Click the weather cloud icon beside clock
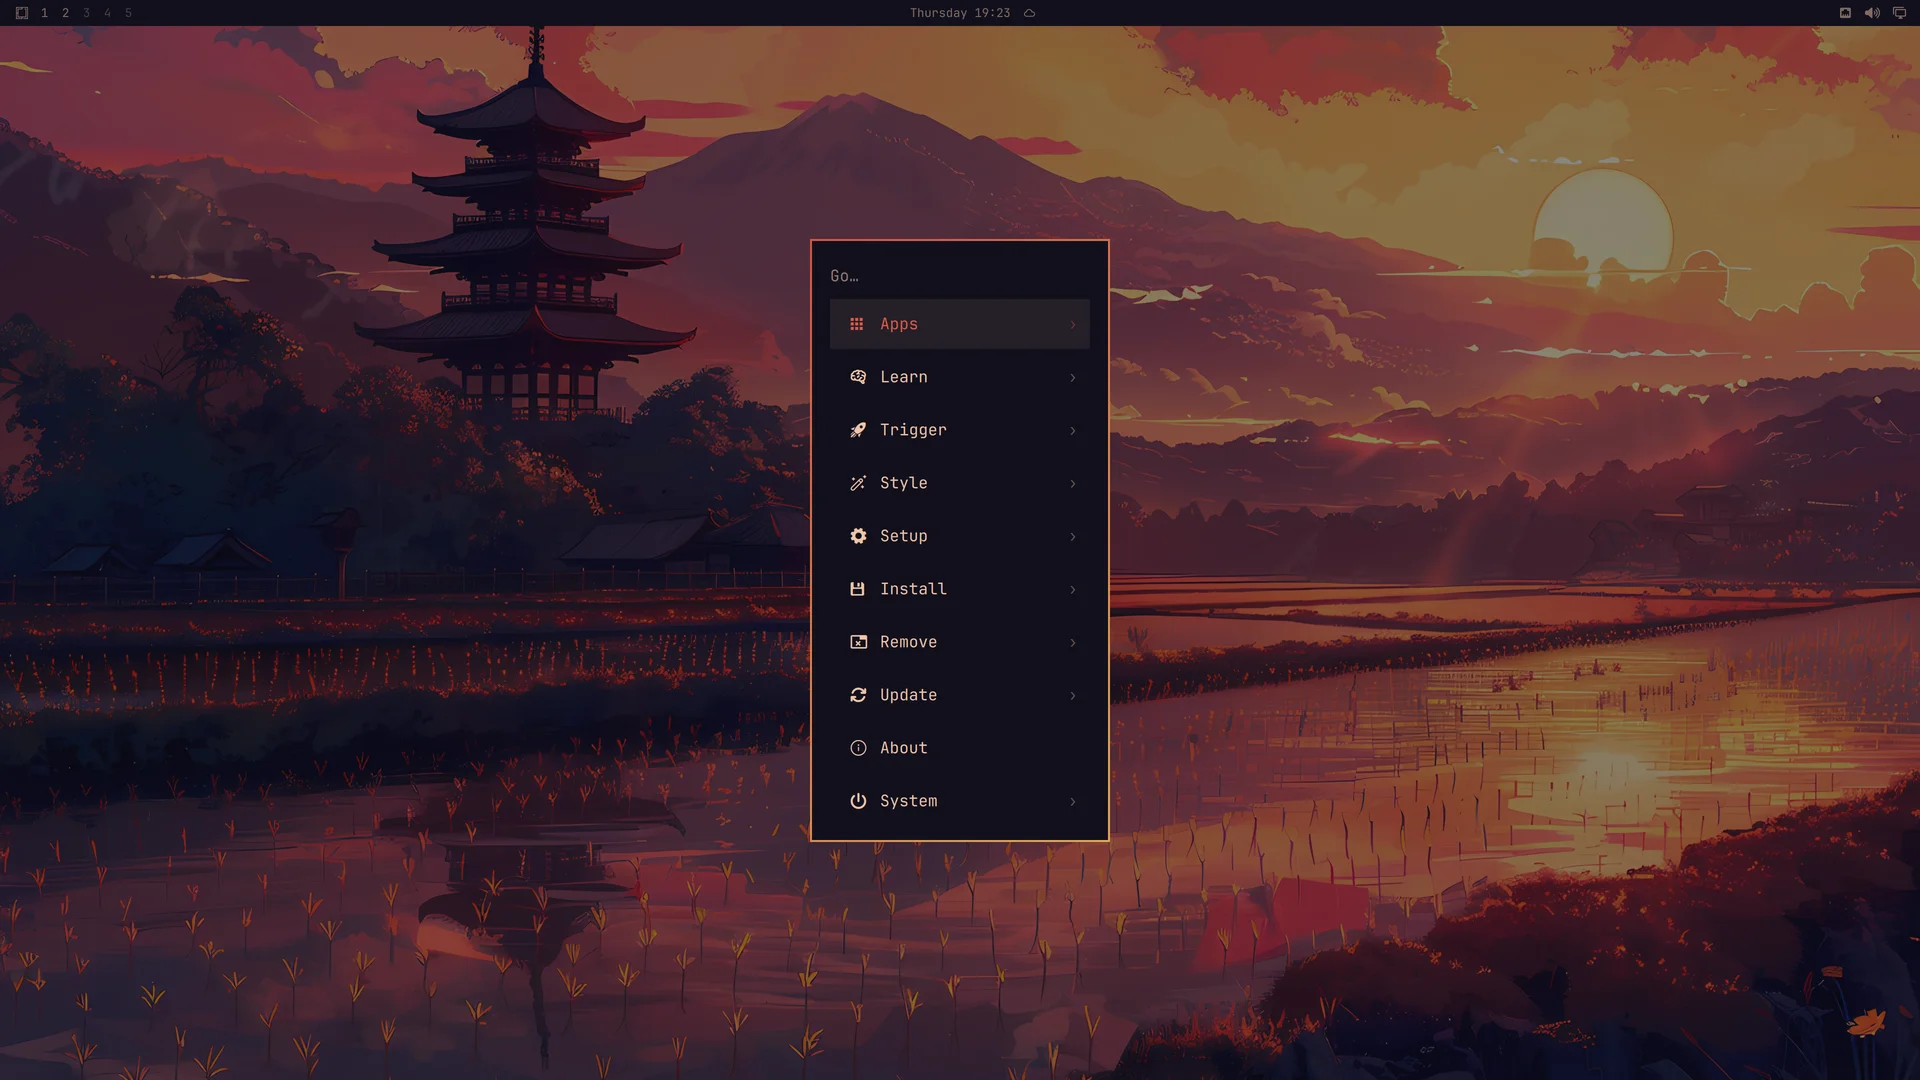This screenshot has height=1080, width=1920. [x=1029, y=13]
